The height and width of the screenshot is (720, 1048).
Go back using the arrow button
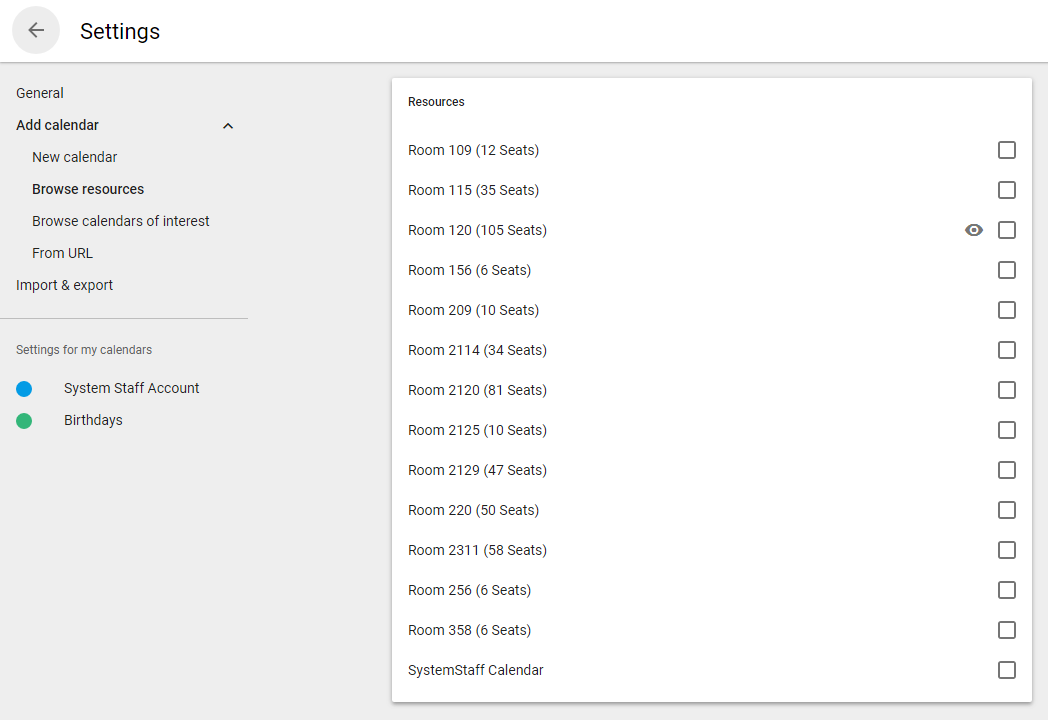coord(36,30)
